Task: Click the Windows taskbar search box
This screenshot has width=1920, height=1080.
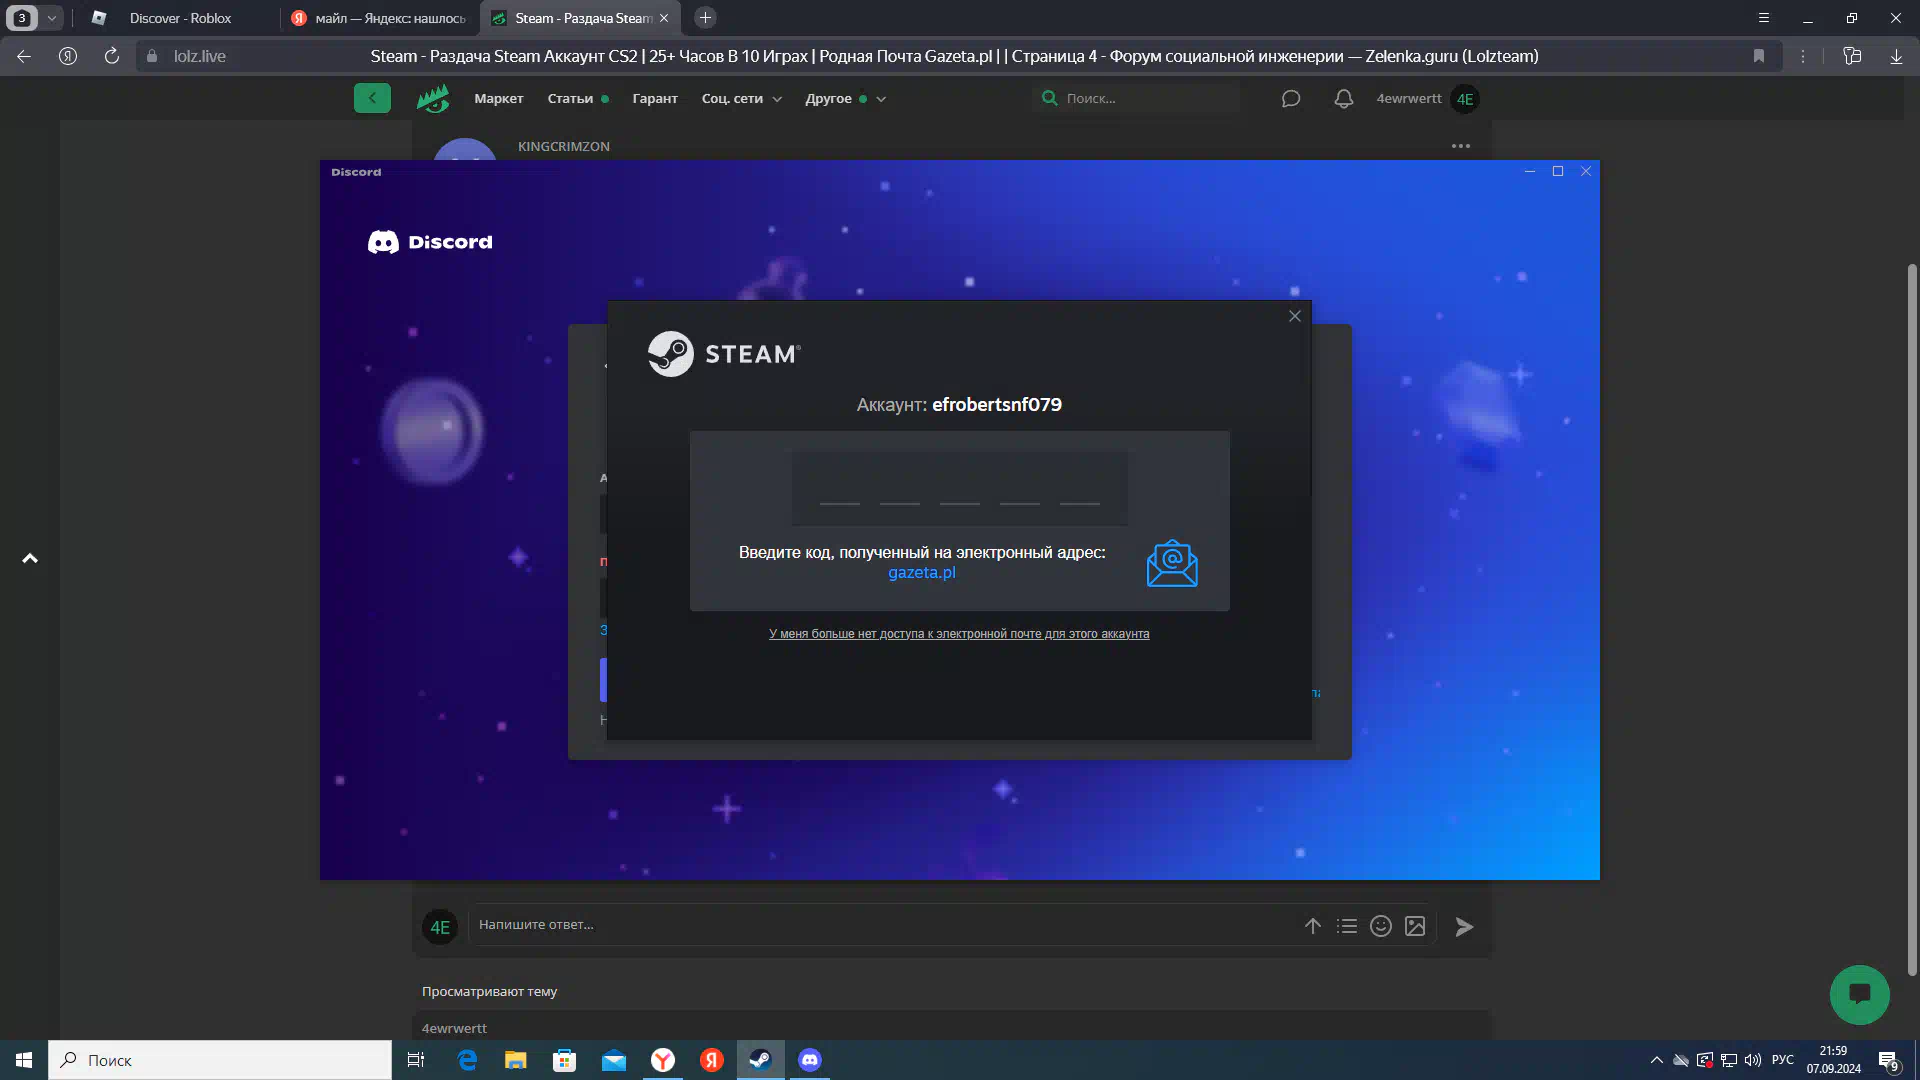Action: (x=220, y=1060)
